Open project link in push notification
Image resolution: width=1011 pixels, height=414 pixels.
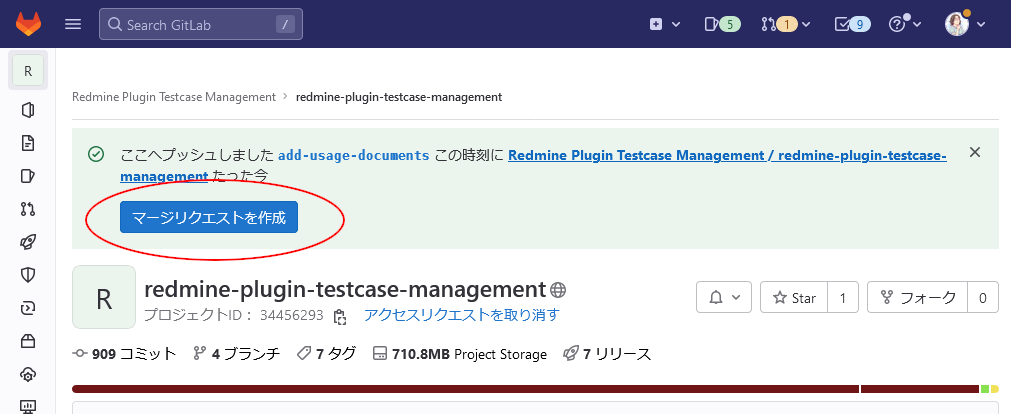pos(533,165)
